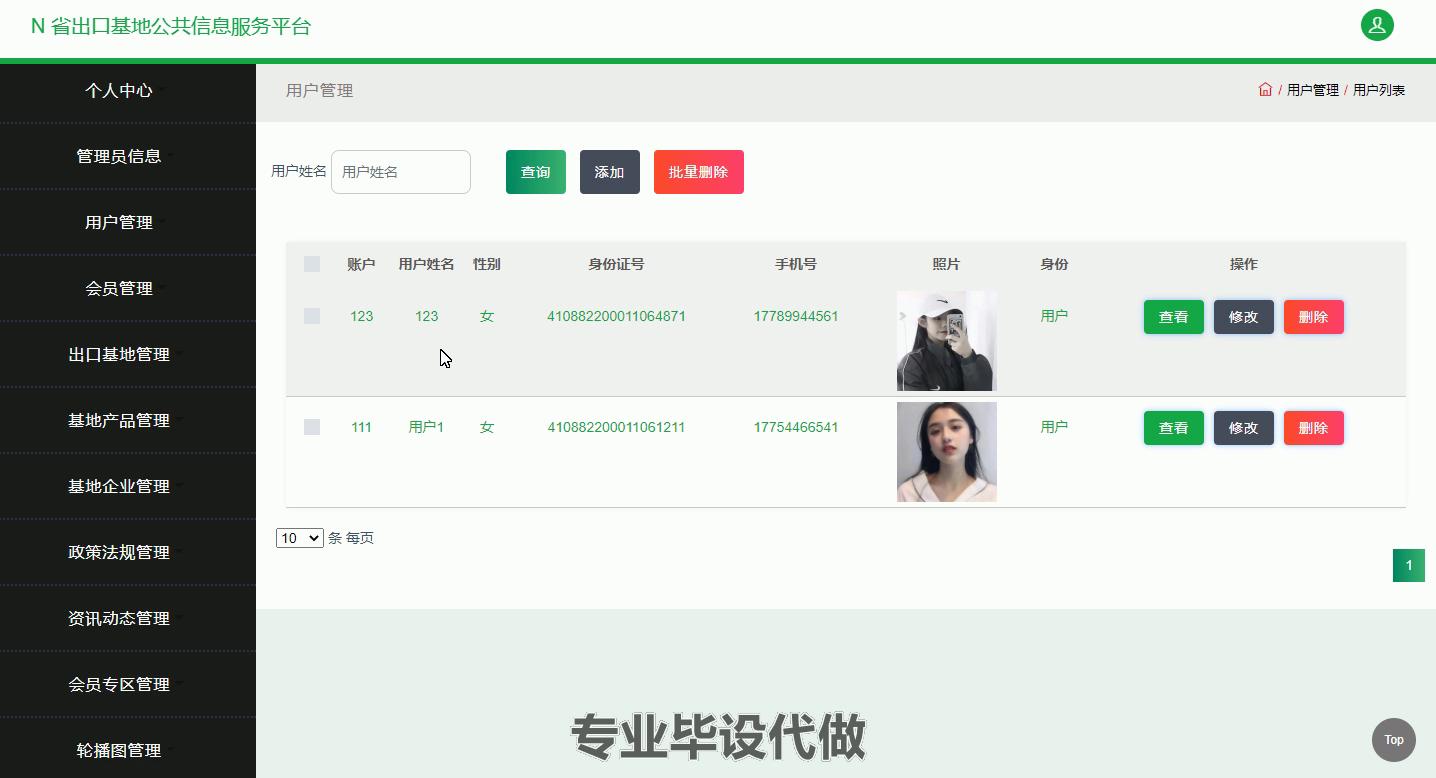Click 用户列表 breadcrumb link
The width and height of the screenshot is (1436, 778).
pos(1379,90)
